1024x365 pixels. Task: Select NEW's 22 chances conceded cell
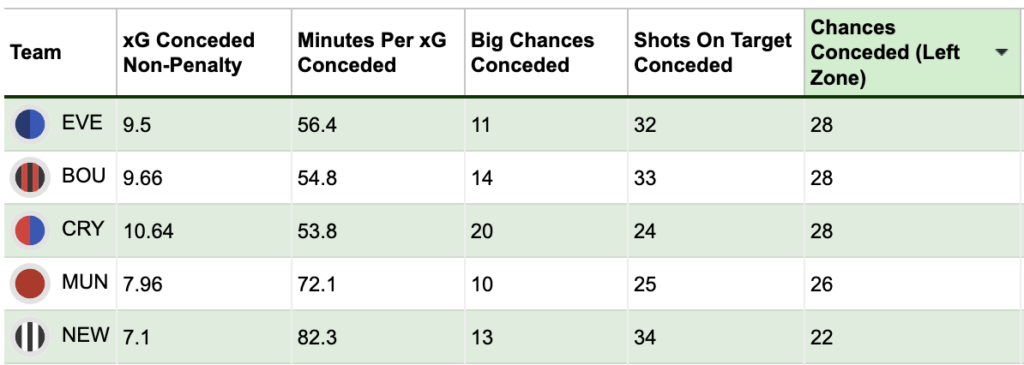pyautogui.click(x=821, y=338)
